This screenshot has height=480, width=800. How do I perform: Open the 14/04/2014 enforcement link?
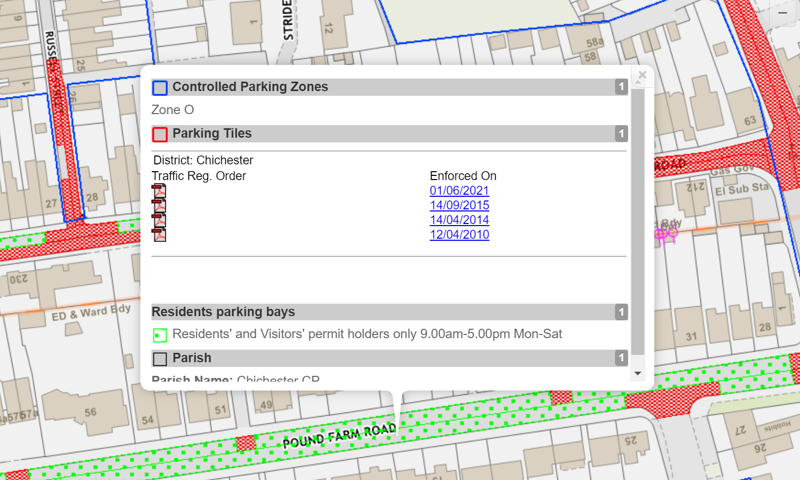coord(459,220)
